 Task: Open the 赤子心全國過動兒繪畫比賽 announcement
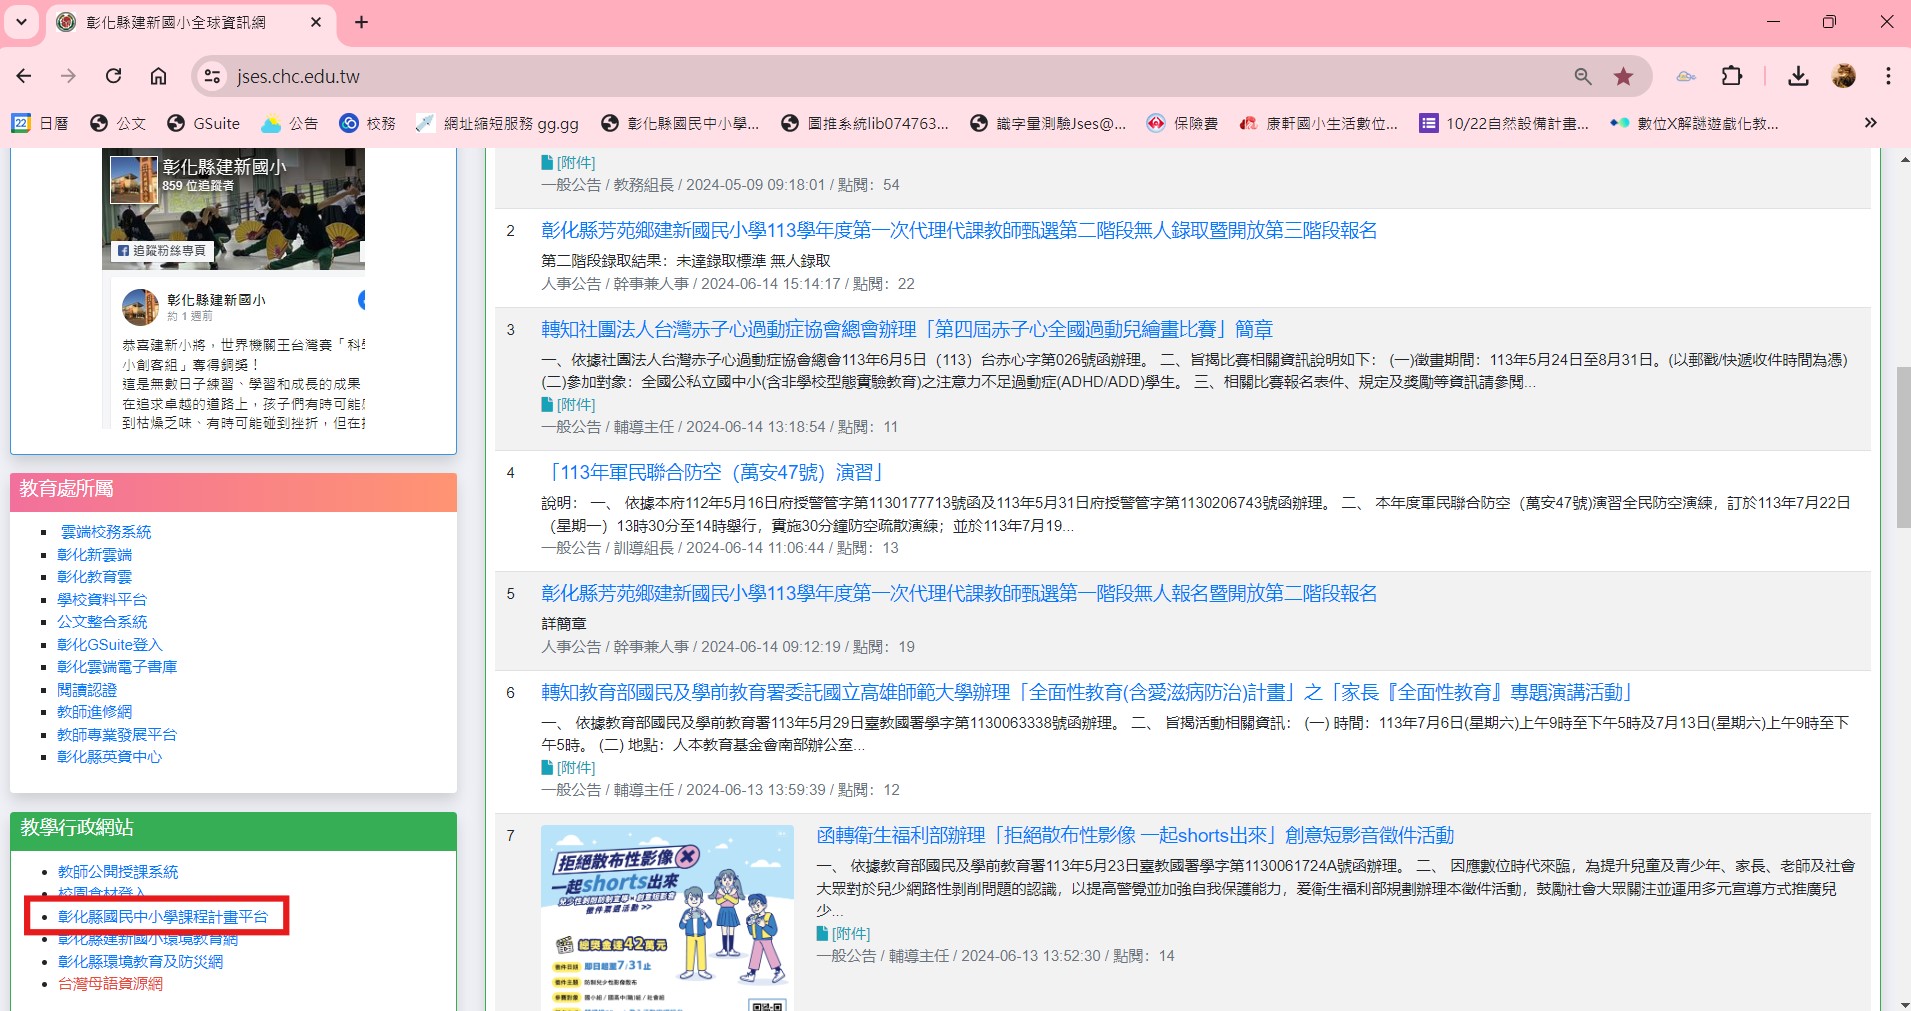point(907,330)
